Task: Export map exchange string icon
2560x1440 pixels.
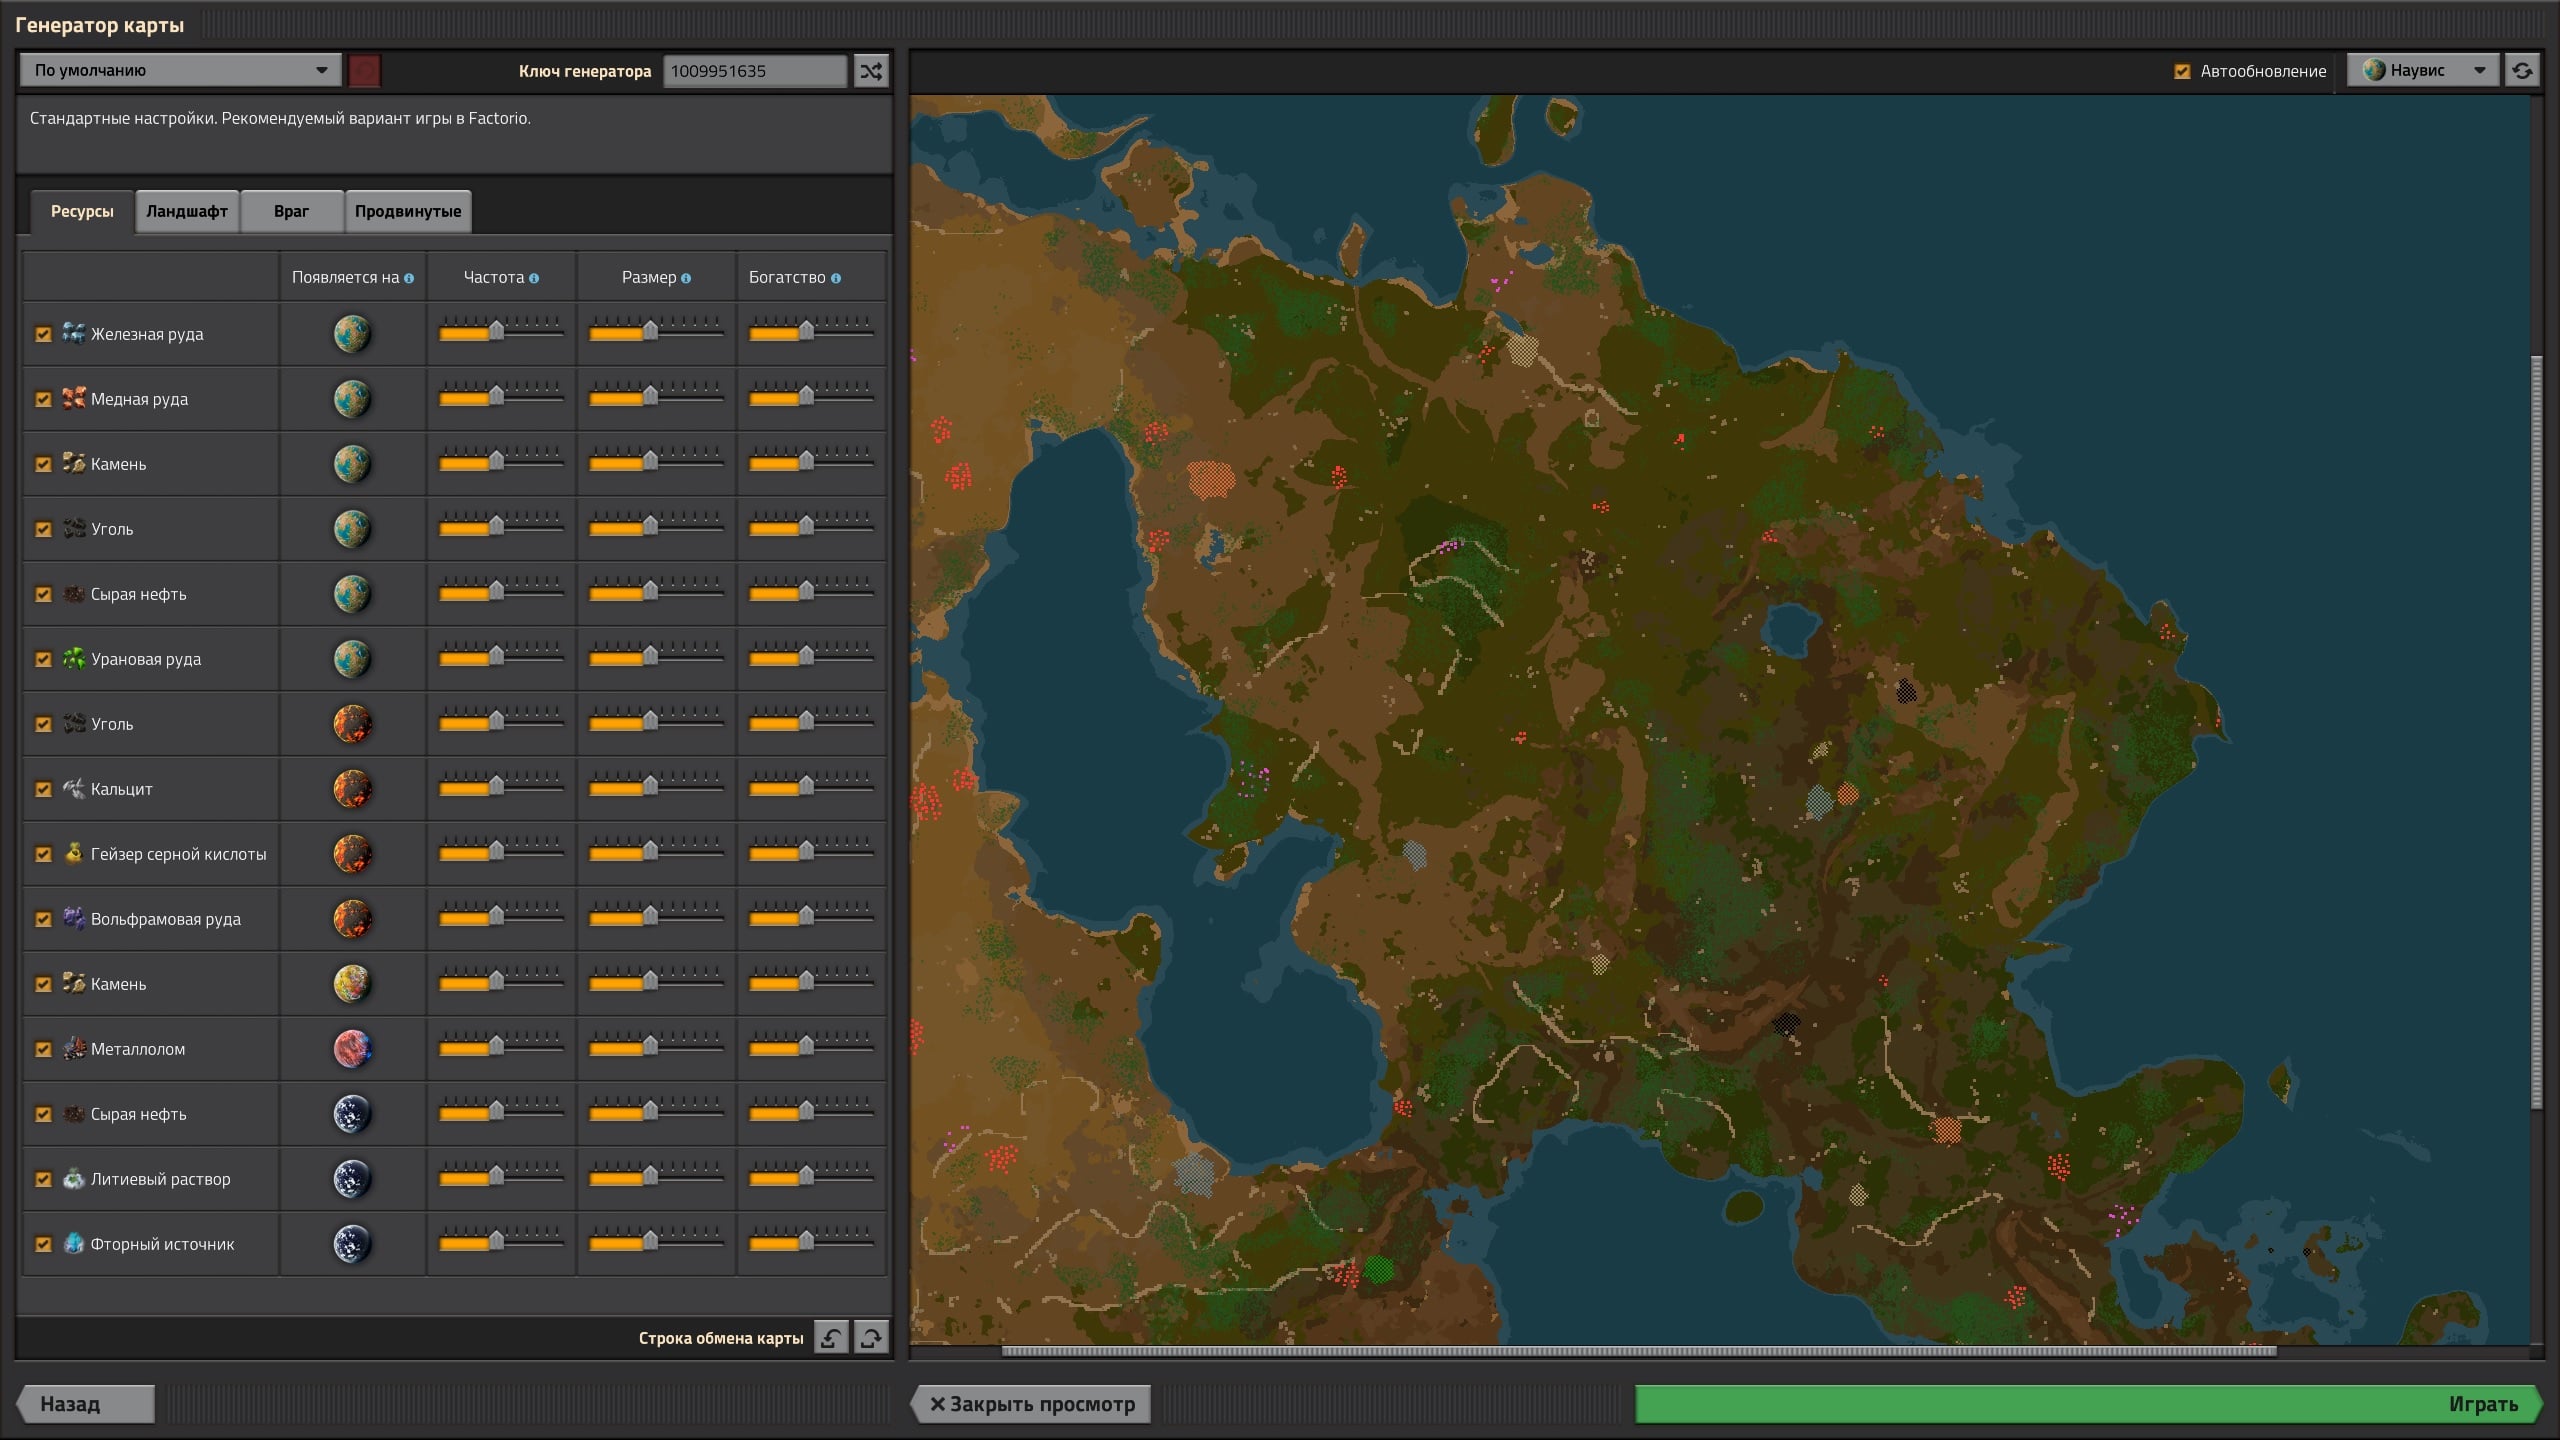Action: pos(871,1337)
